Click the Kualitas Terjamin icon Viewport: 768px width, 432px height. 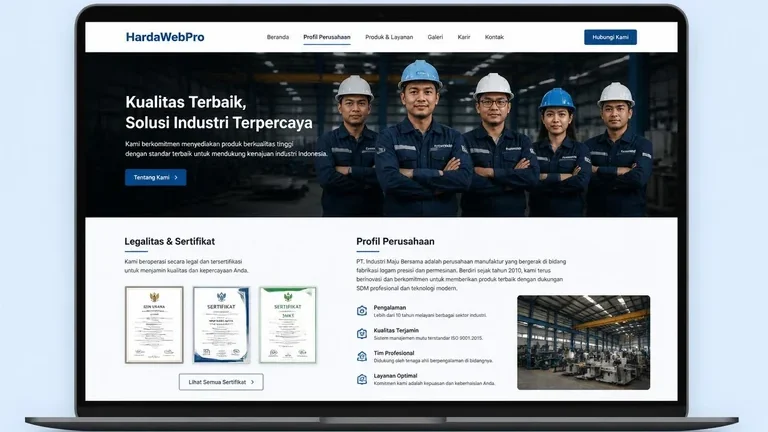(362, 334)
